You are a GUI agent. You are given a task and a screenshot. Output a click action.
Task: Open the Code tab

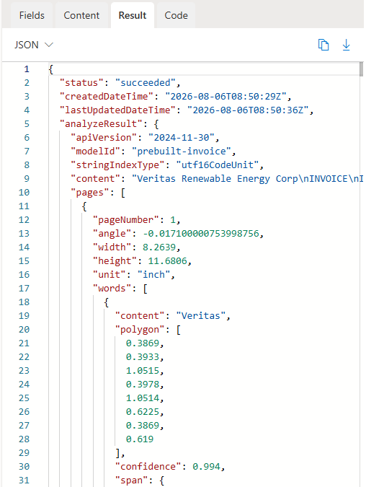(176, 15)
